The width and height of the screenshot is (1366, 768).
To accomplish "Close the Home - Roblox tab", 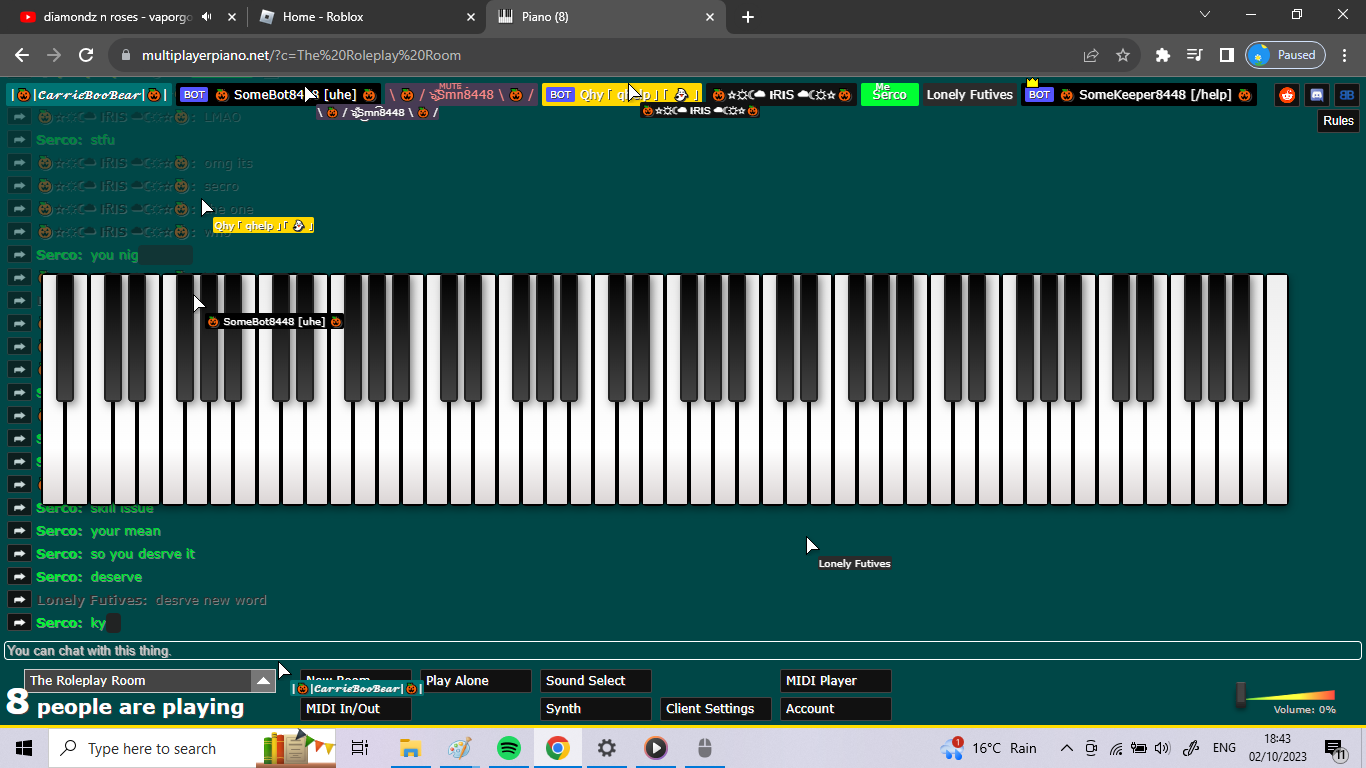I will [x=471, y=17].
